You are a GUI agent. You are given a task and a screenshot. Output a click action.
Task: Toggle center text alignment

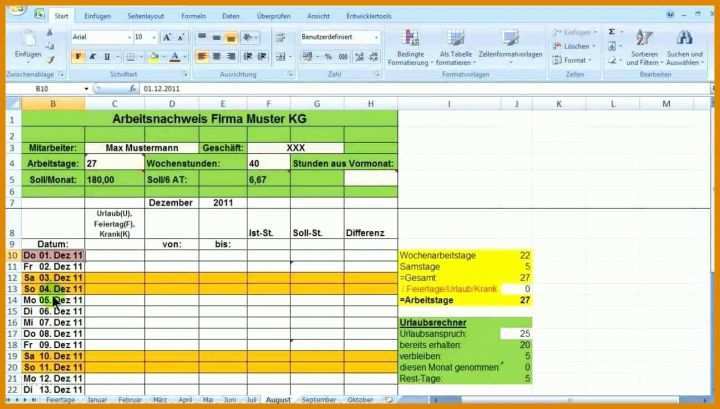point(216,56)
